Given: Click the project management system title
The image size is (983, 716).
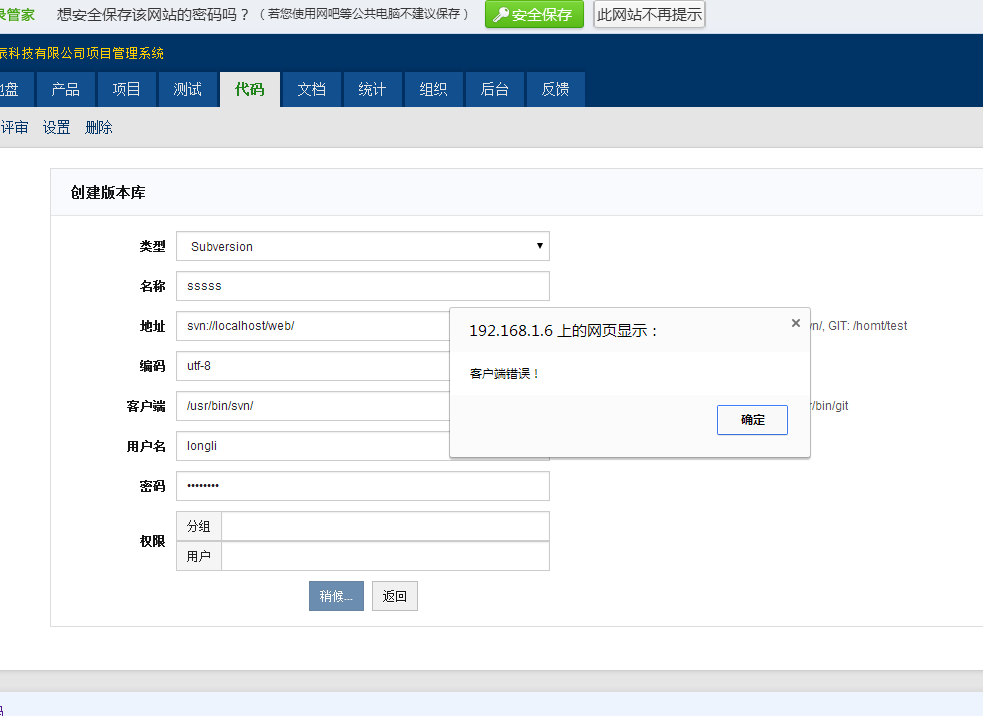Looking at the screenshot, I should [x=81, y=53].
